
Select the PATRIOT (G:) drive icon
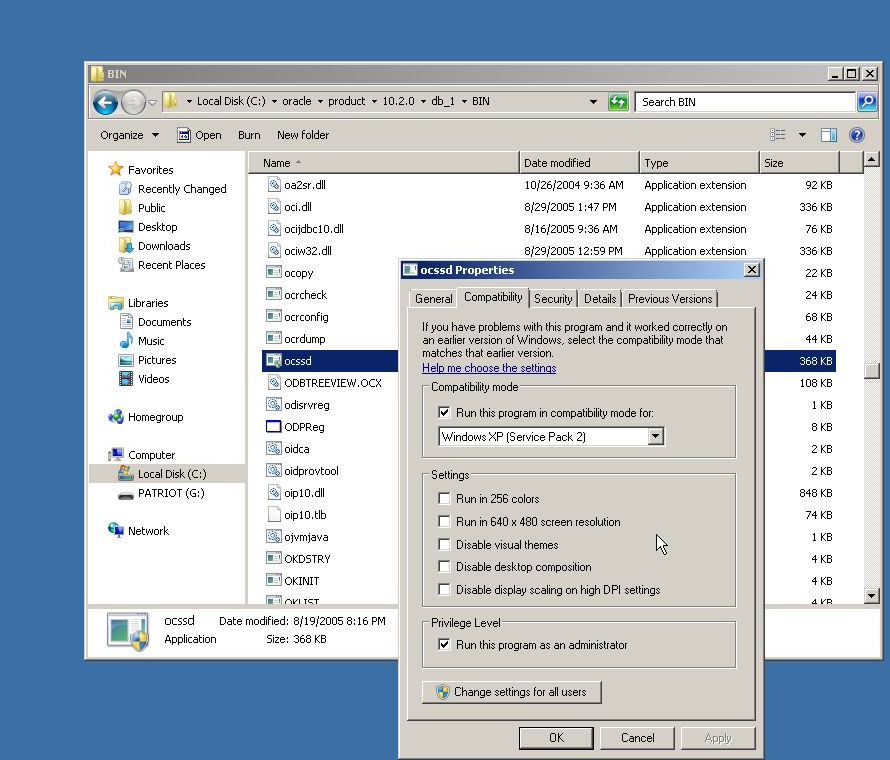[x=126, y=493]
